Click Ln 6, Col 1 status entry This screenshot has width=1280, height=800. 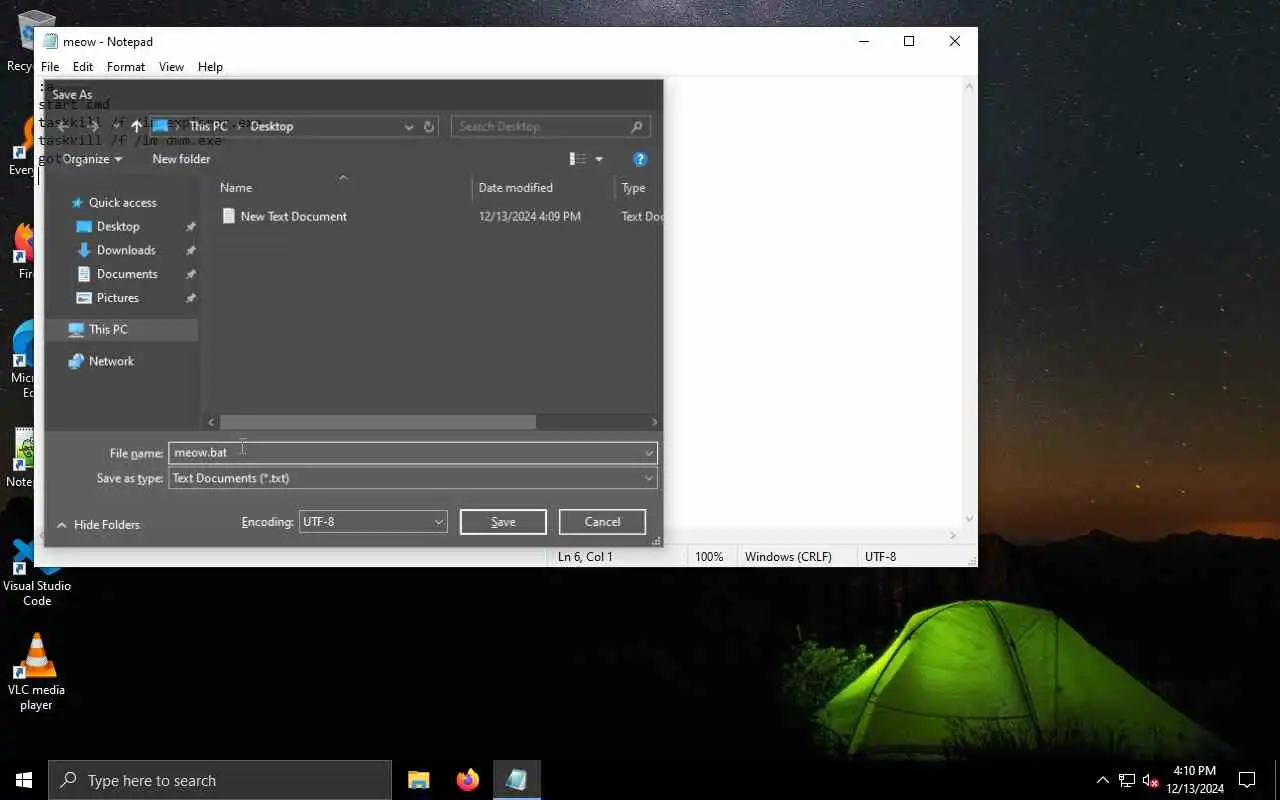[x=585, y=557]
